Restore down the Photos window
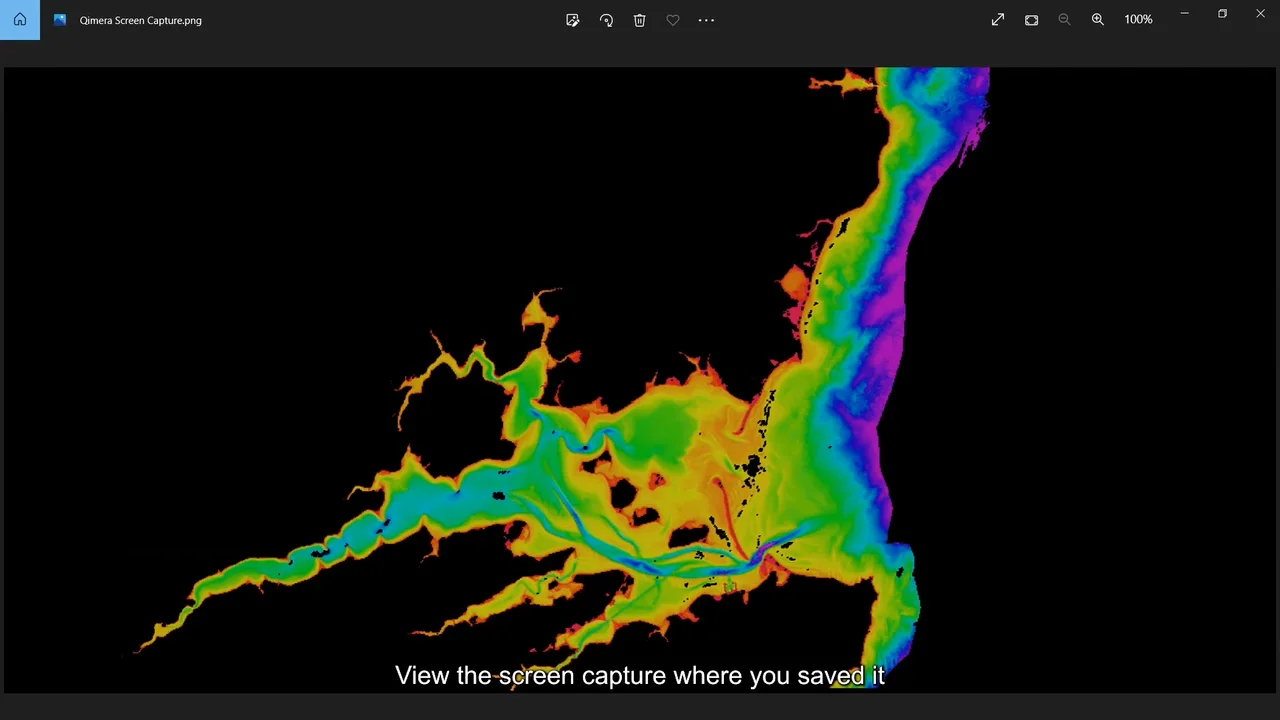 coord(1222,14)
